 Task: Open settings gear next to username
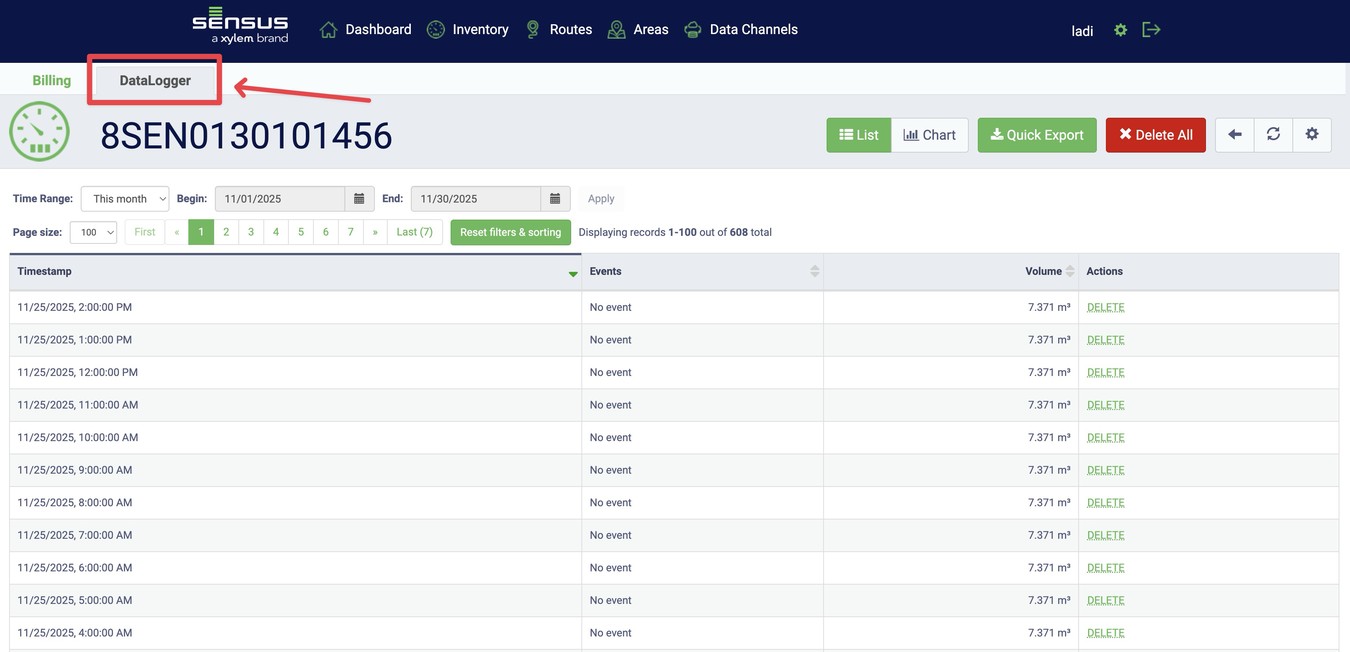point(1120,30)
